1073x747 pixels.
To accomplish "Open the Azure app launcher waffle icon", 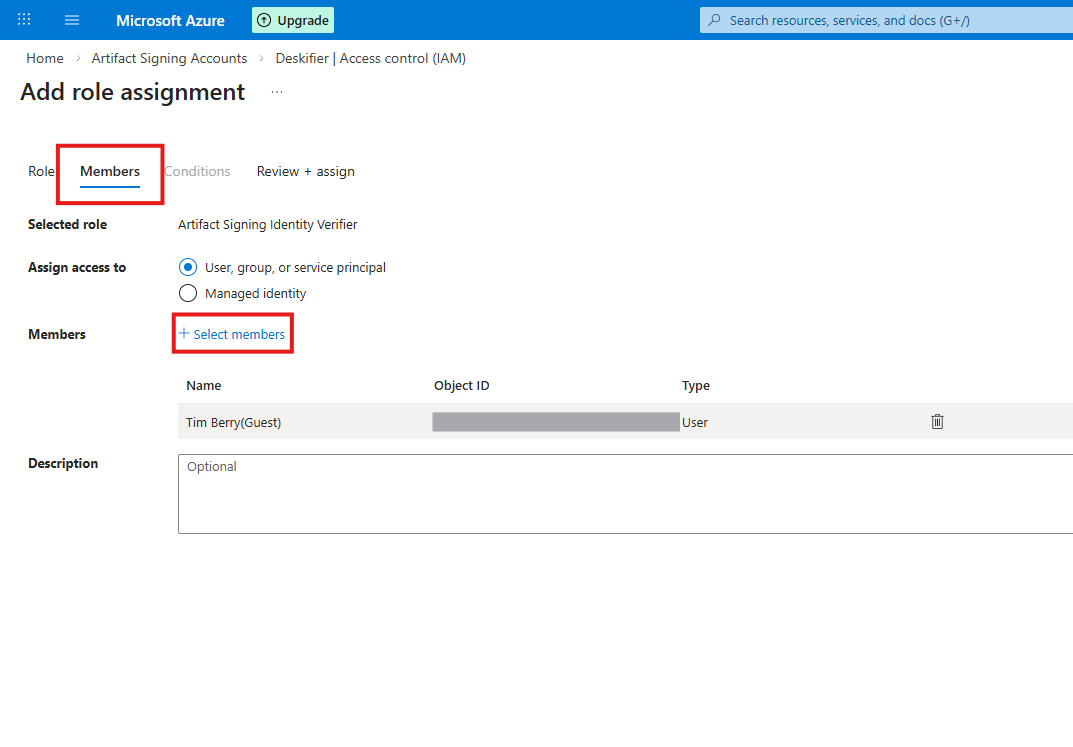I will pos(24,20).
